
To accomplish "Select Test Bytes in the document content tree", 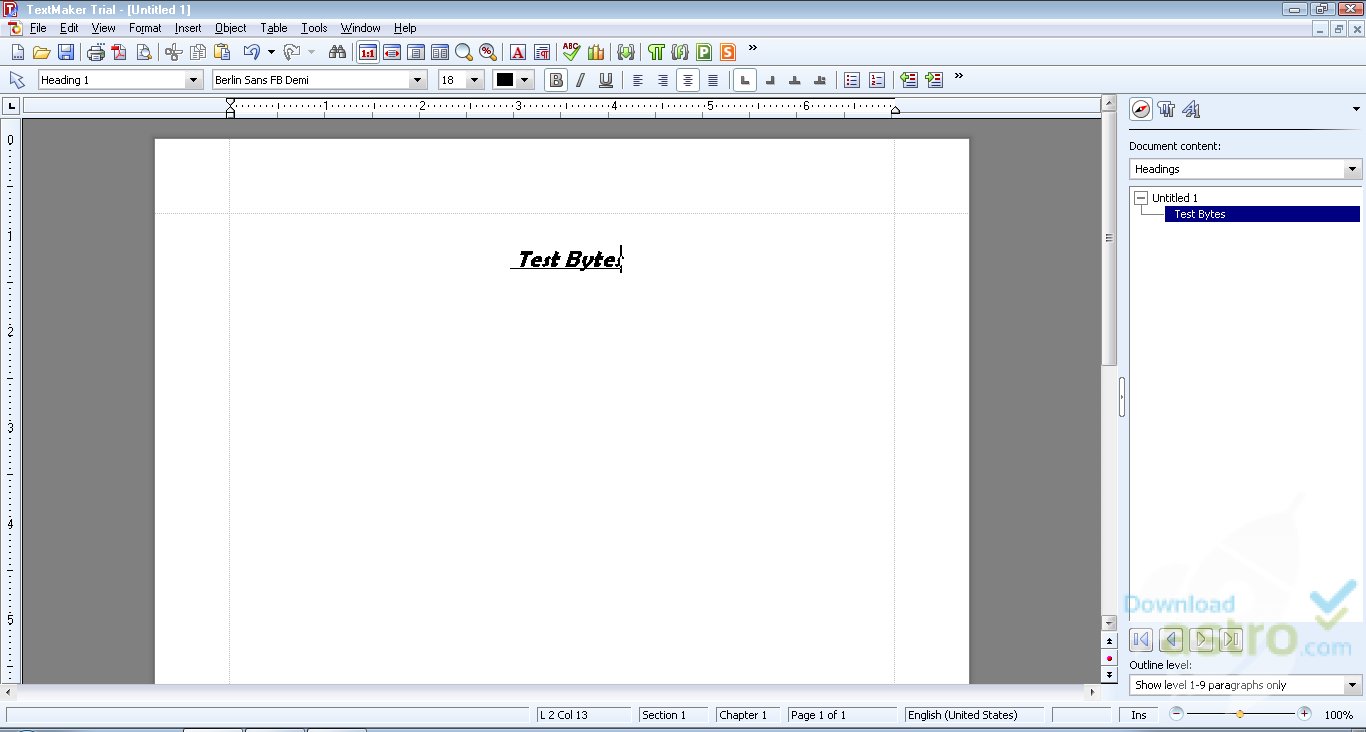I will click(1199, 214).
